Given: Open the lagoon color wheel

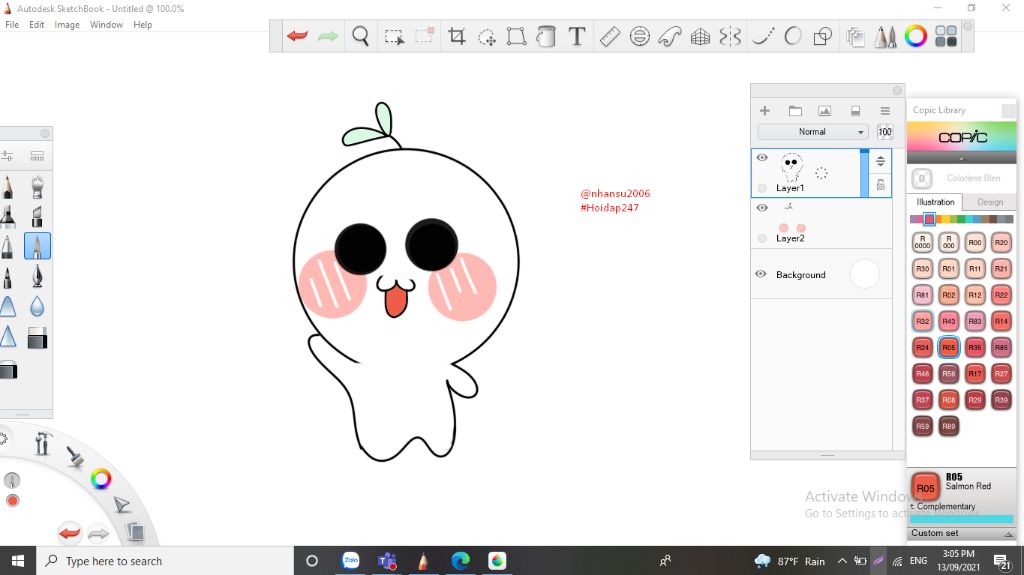Looking at the screenshot, I should [x=101, y=479].
